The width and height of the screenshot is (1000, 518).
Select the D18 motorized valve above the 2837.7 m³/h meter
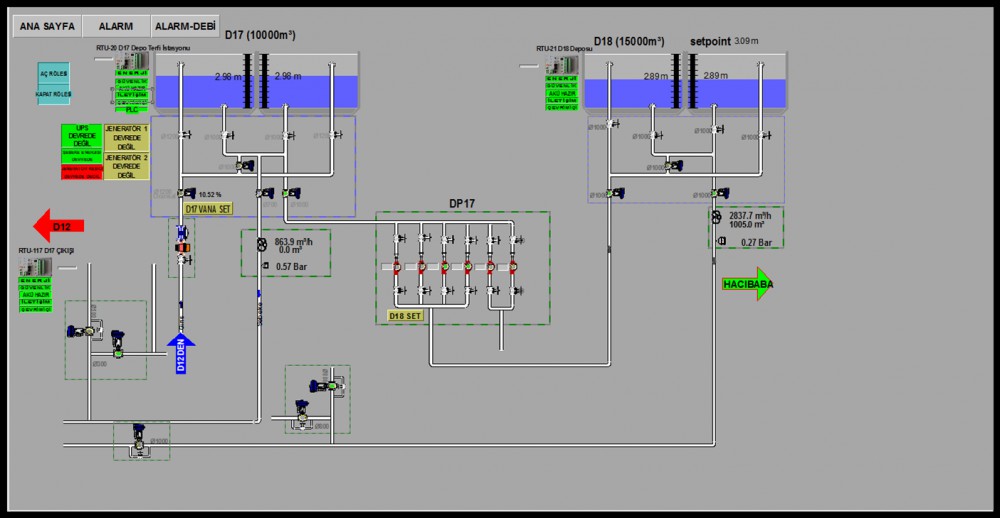[x=722, y=193]
